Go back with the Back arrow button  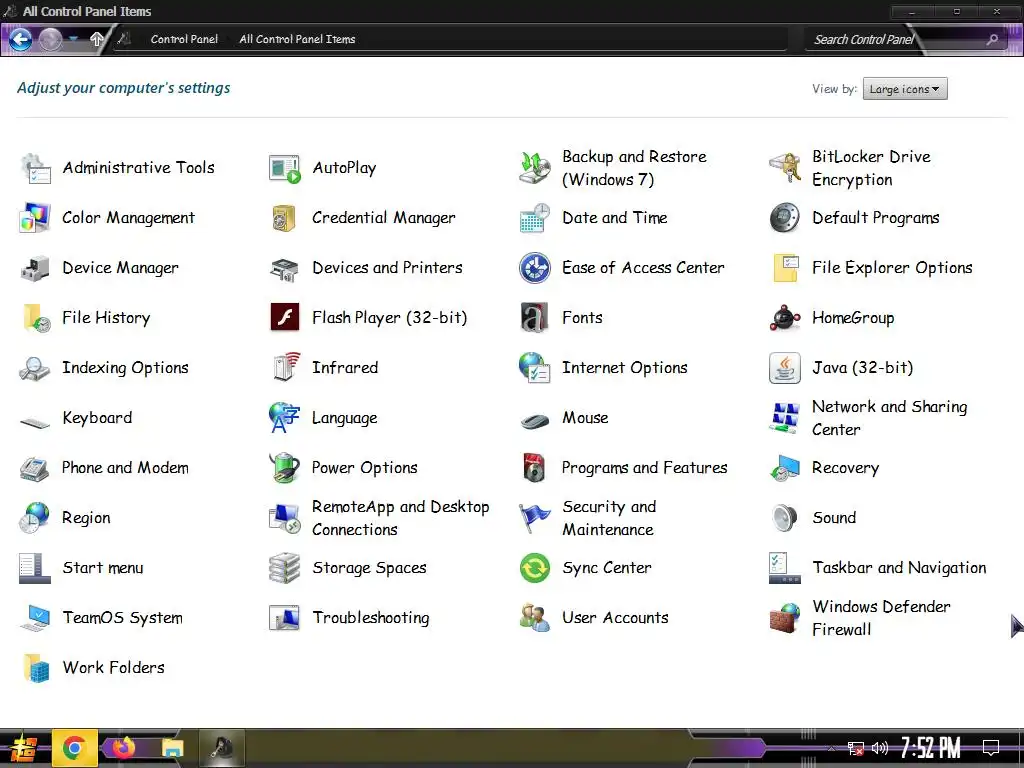tap(21, 39)
